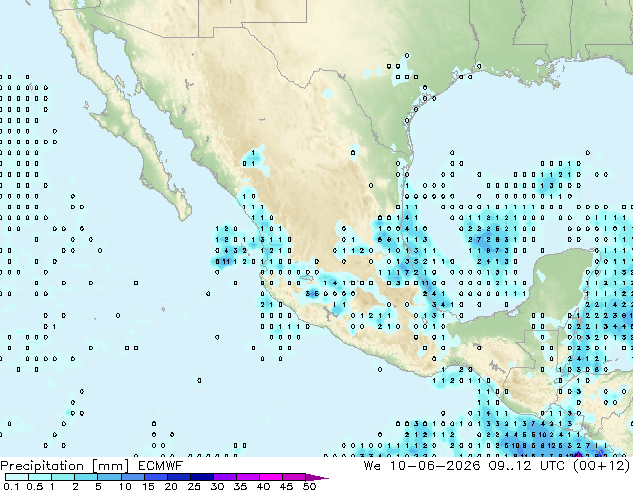This screenshot has width=634, height=490.
Task: Select the 2–5 mm legend color box
Action: coord(86,477)
